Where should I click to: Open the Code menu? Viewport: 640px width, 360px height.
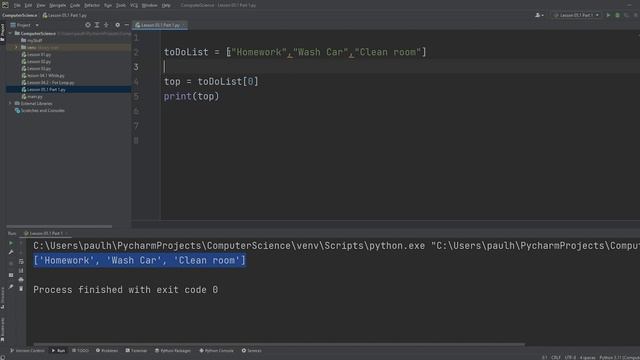pos(75,5)
